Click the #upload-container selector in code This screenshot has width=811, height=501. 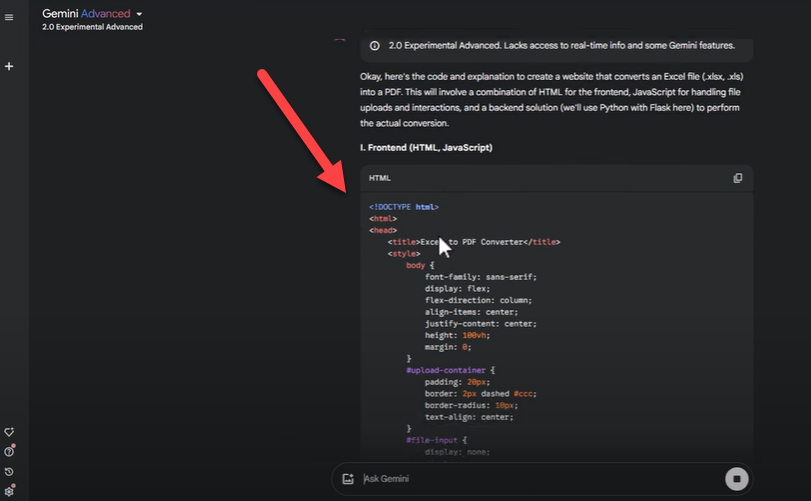[x=446, y=370]
